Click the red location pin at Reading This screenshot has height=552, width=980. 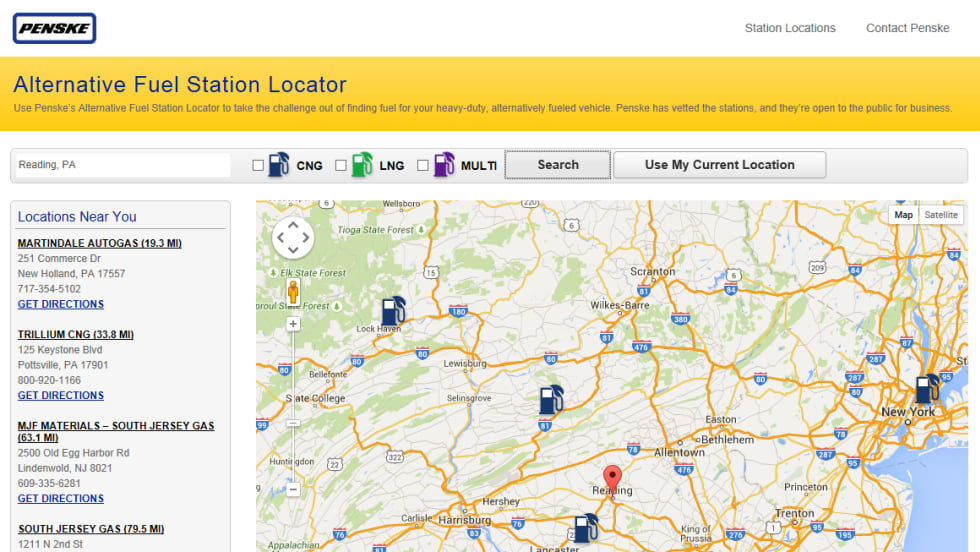point(612,477)
